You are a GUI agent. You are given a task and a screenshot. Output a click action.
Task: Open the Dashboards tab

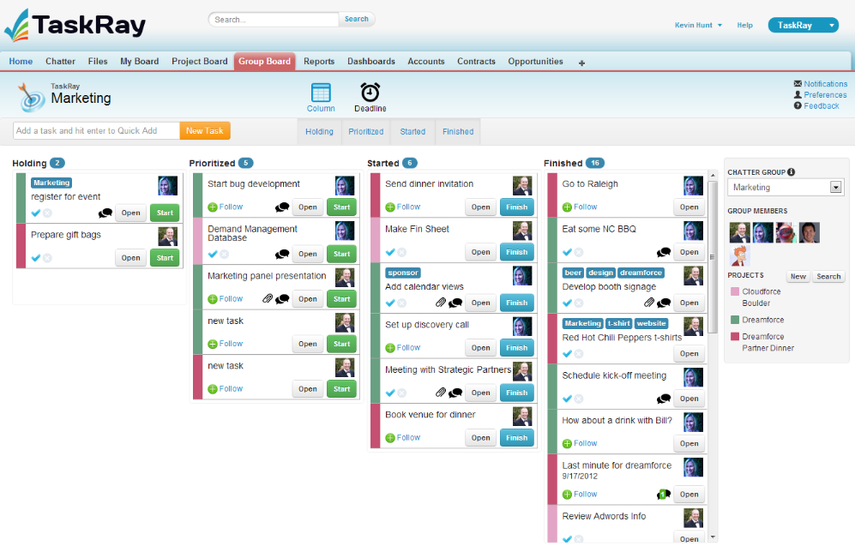click(371, 61)
